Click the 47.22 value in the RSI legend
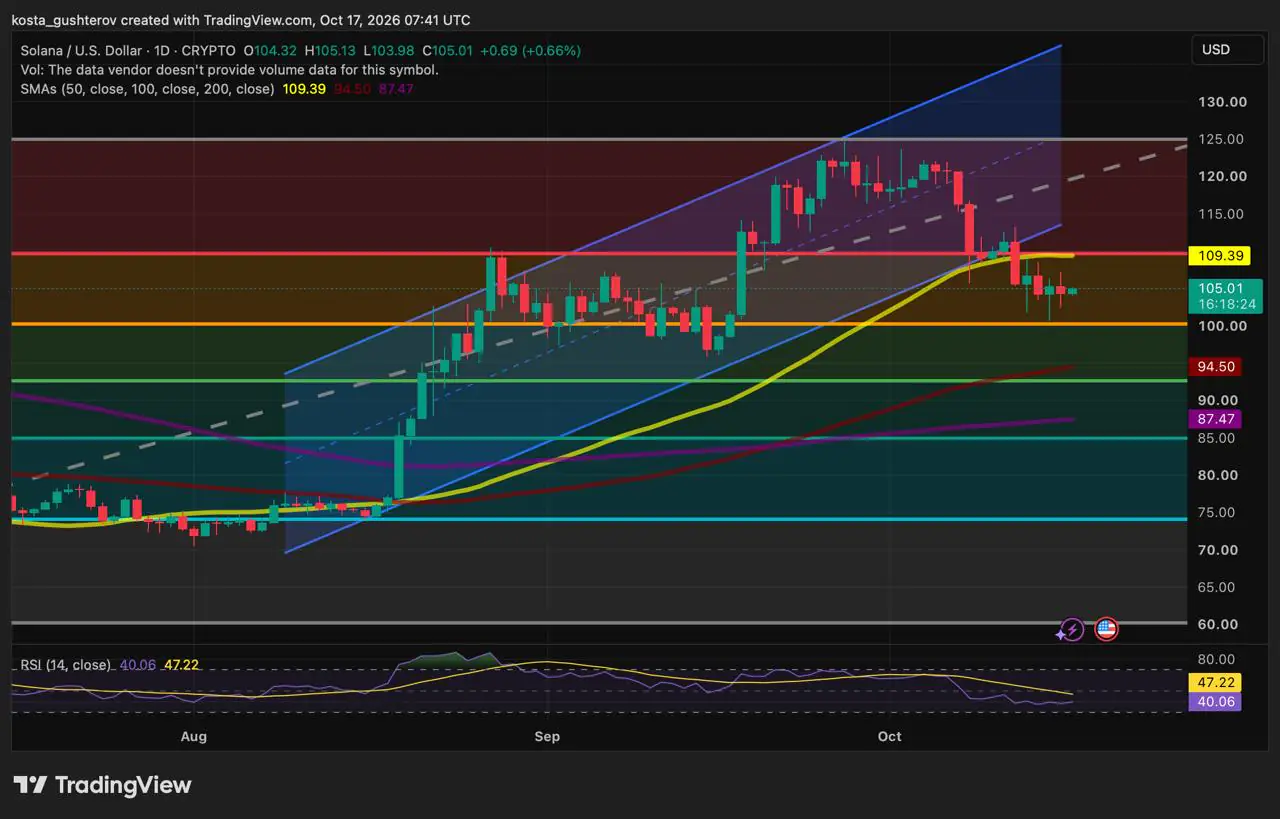This screenshot has width=1280, height=819. (181, 665)
